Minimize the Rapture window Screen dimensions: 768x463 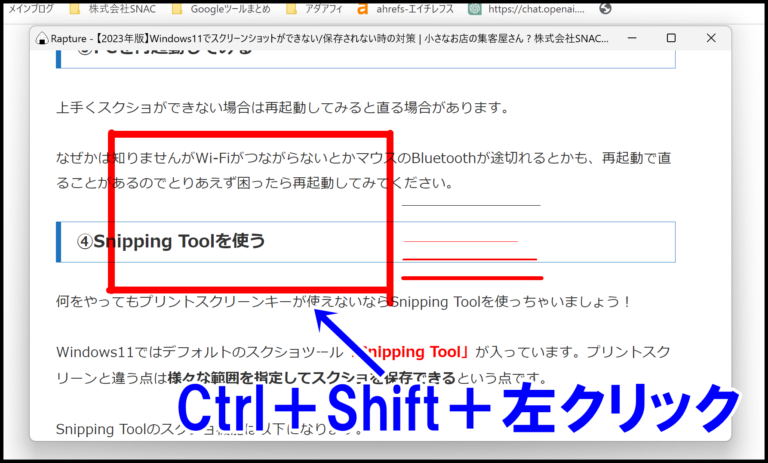[x=632, y=38]
